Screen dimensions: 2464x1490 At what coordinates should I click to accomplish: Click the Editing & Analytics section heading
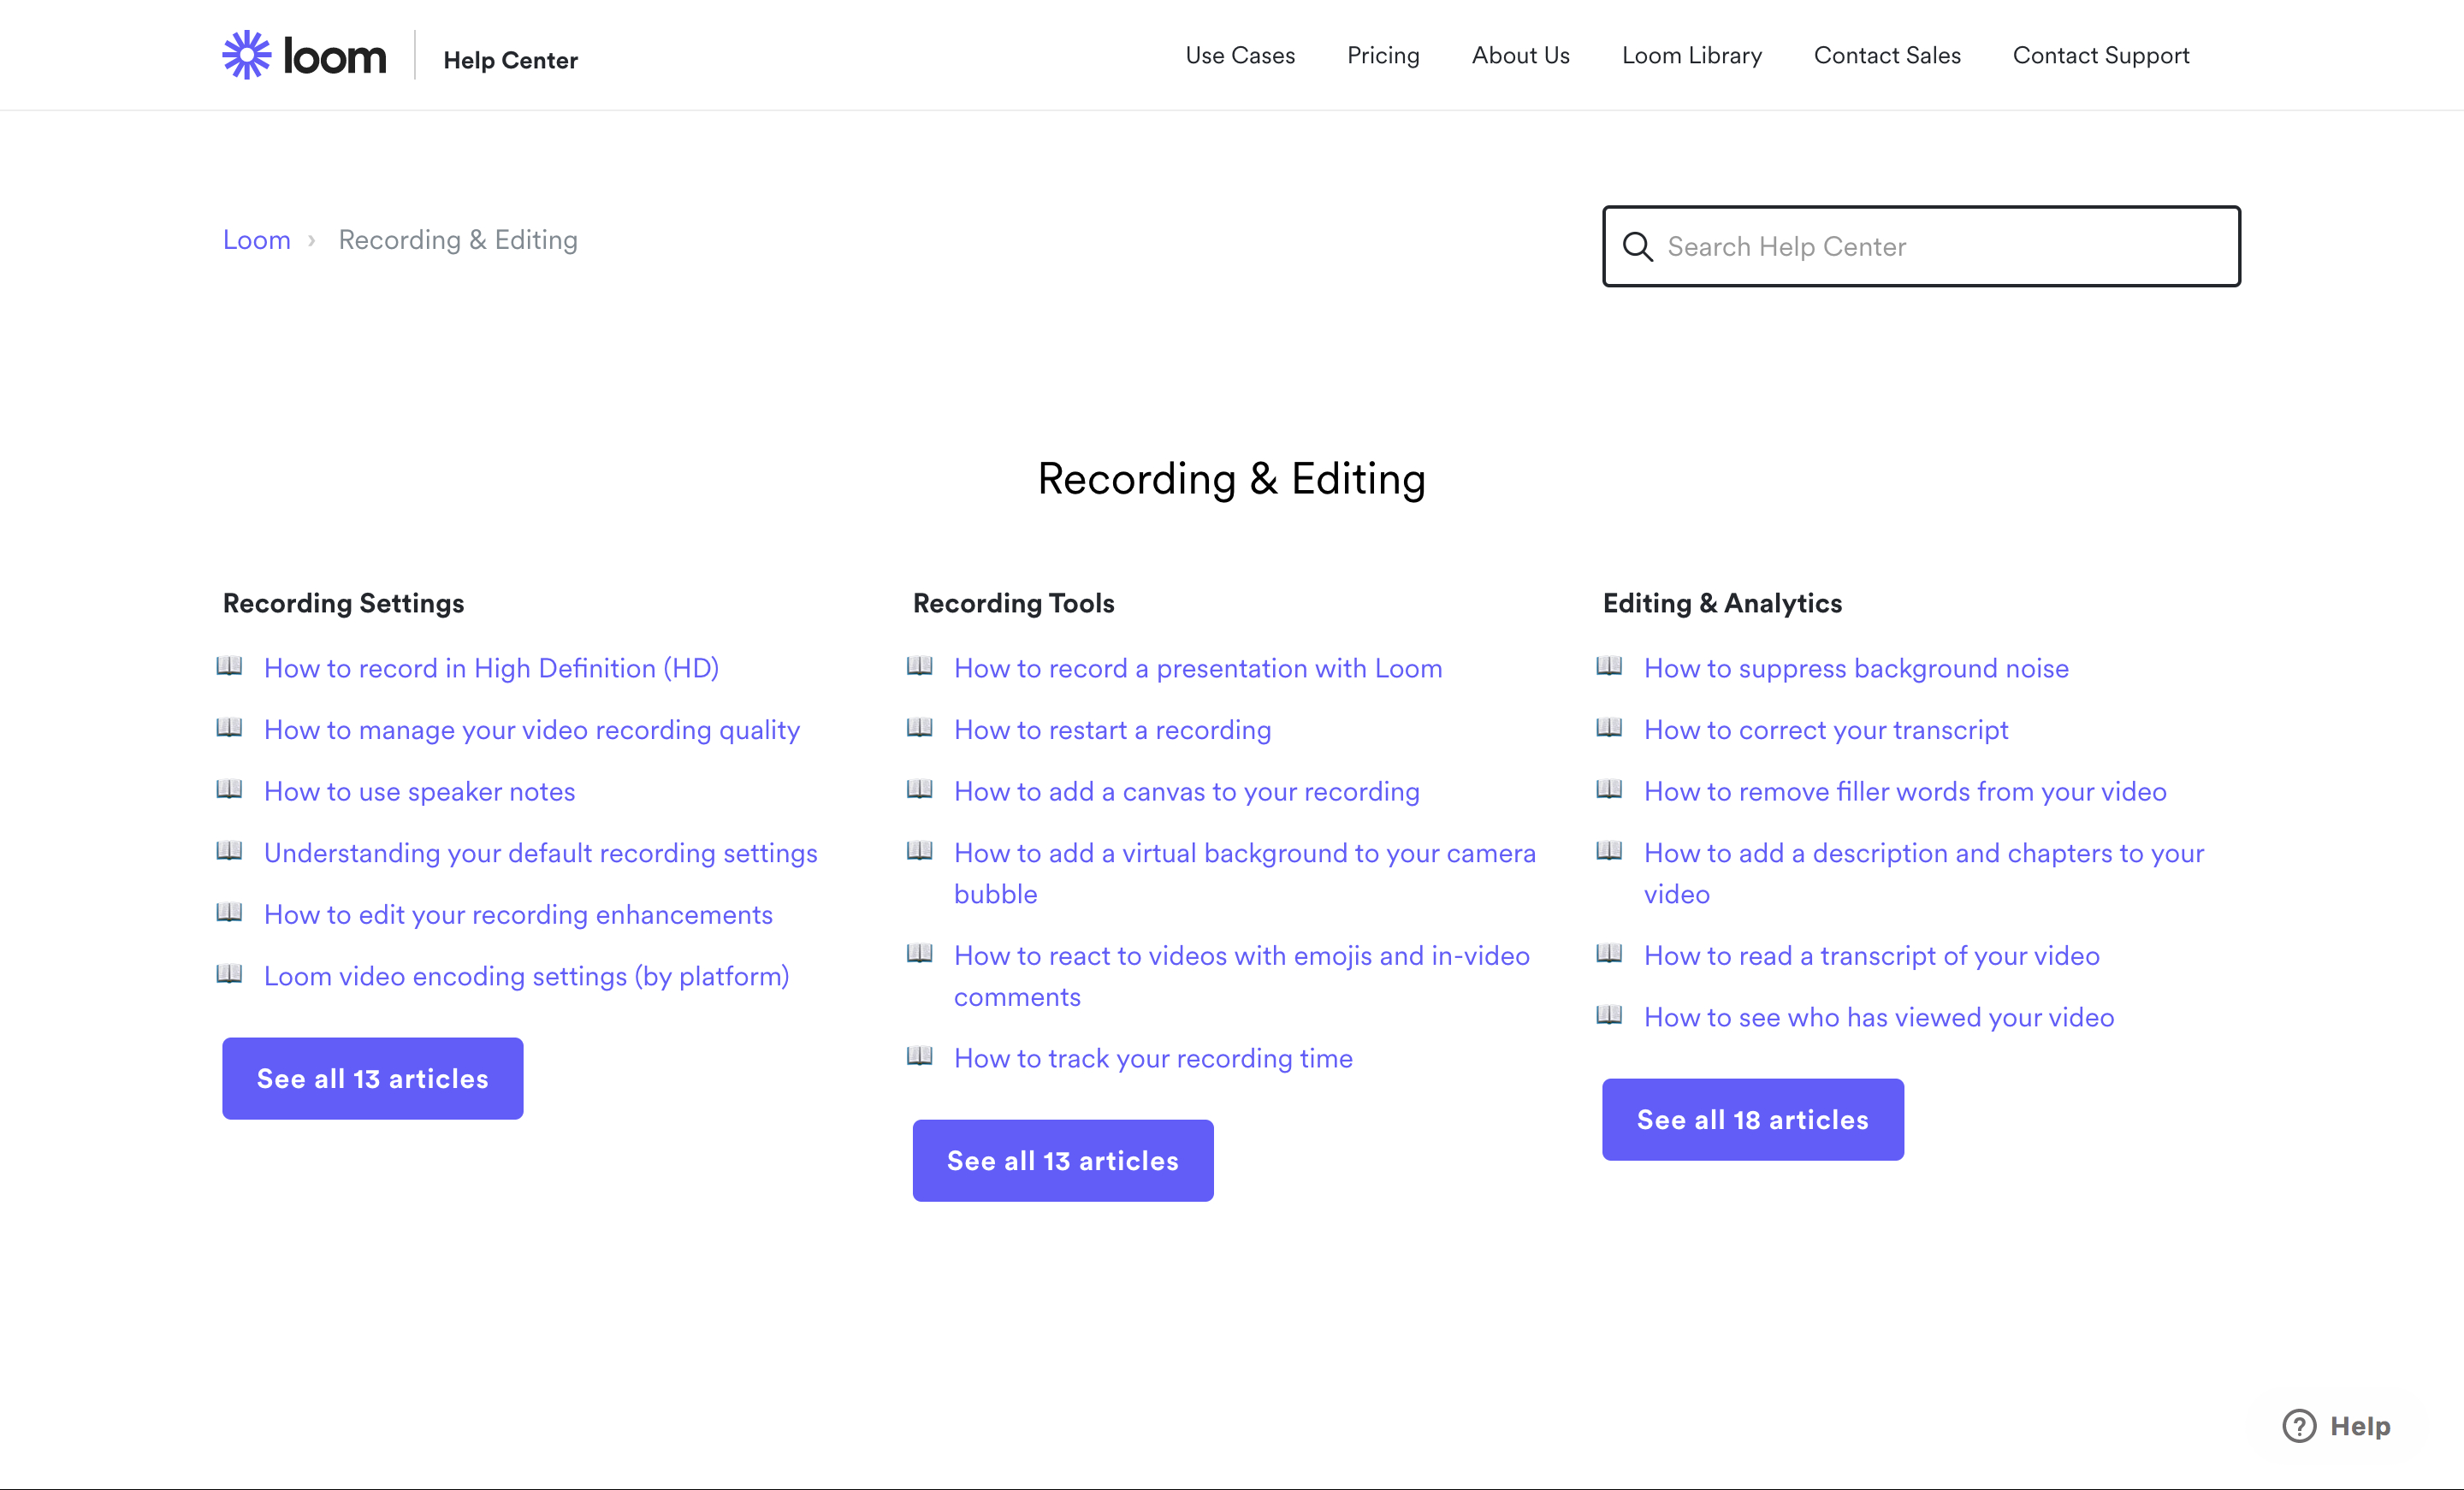click(x=1722, y=603)
